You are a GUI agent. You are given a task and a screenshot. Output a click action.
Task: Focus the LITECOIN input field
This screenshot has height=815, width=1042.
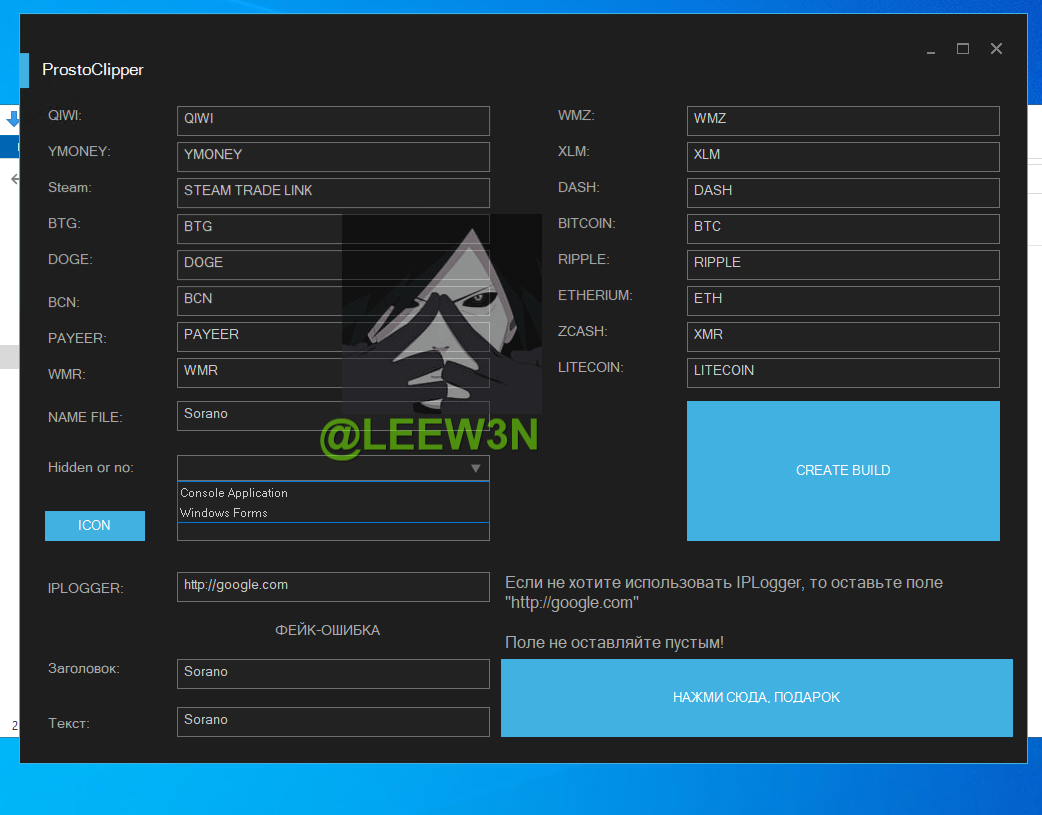coord(843,373)
